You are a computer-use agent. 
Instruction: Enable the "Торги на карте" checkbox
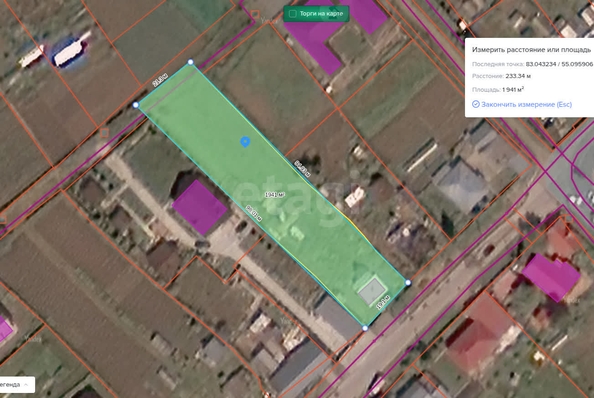pos(292,14)
